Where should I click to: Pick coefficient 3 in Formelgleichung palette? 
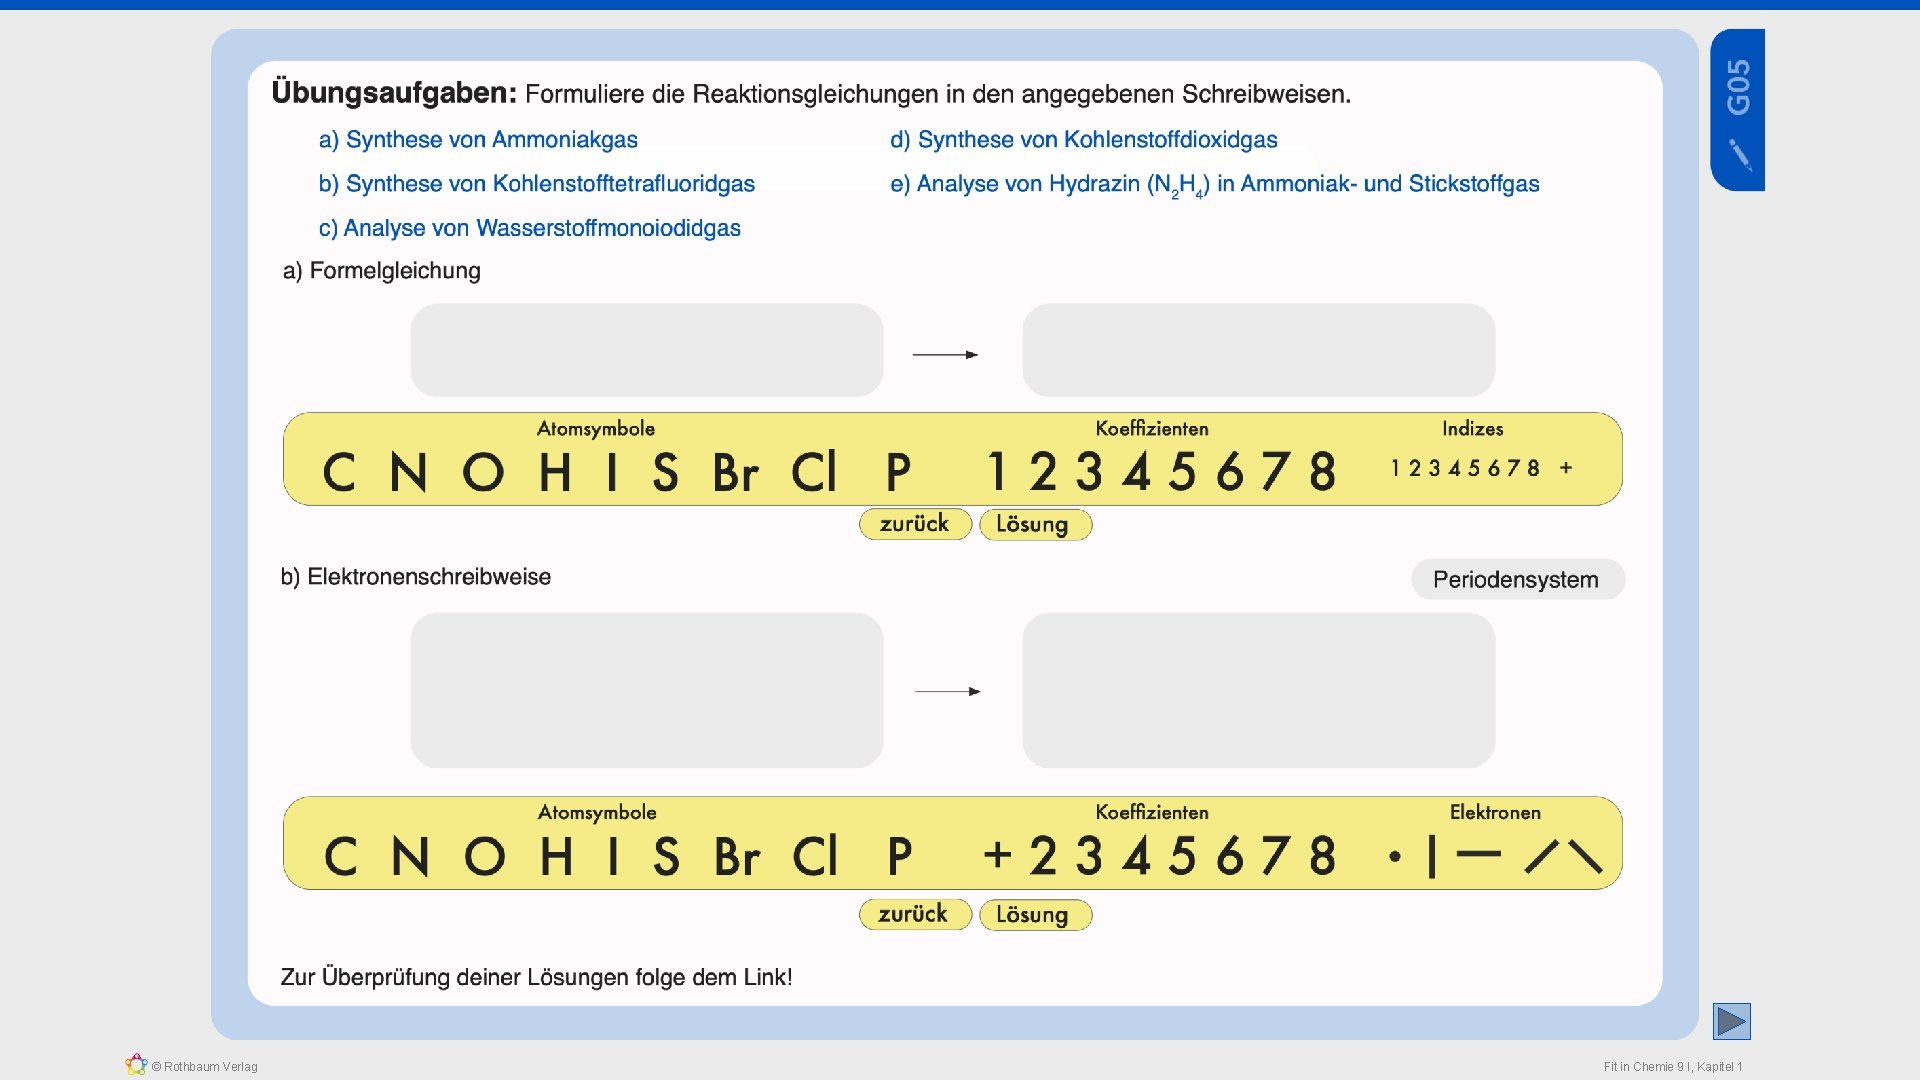1089,471
